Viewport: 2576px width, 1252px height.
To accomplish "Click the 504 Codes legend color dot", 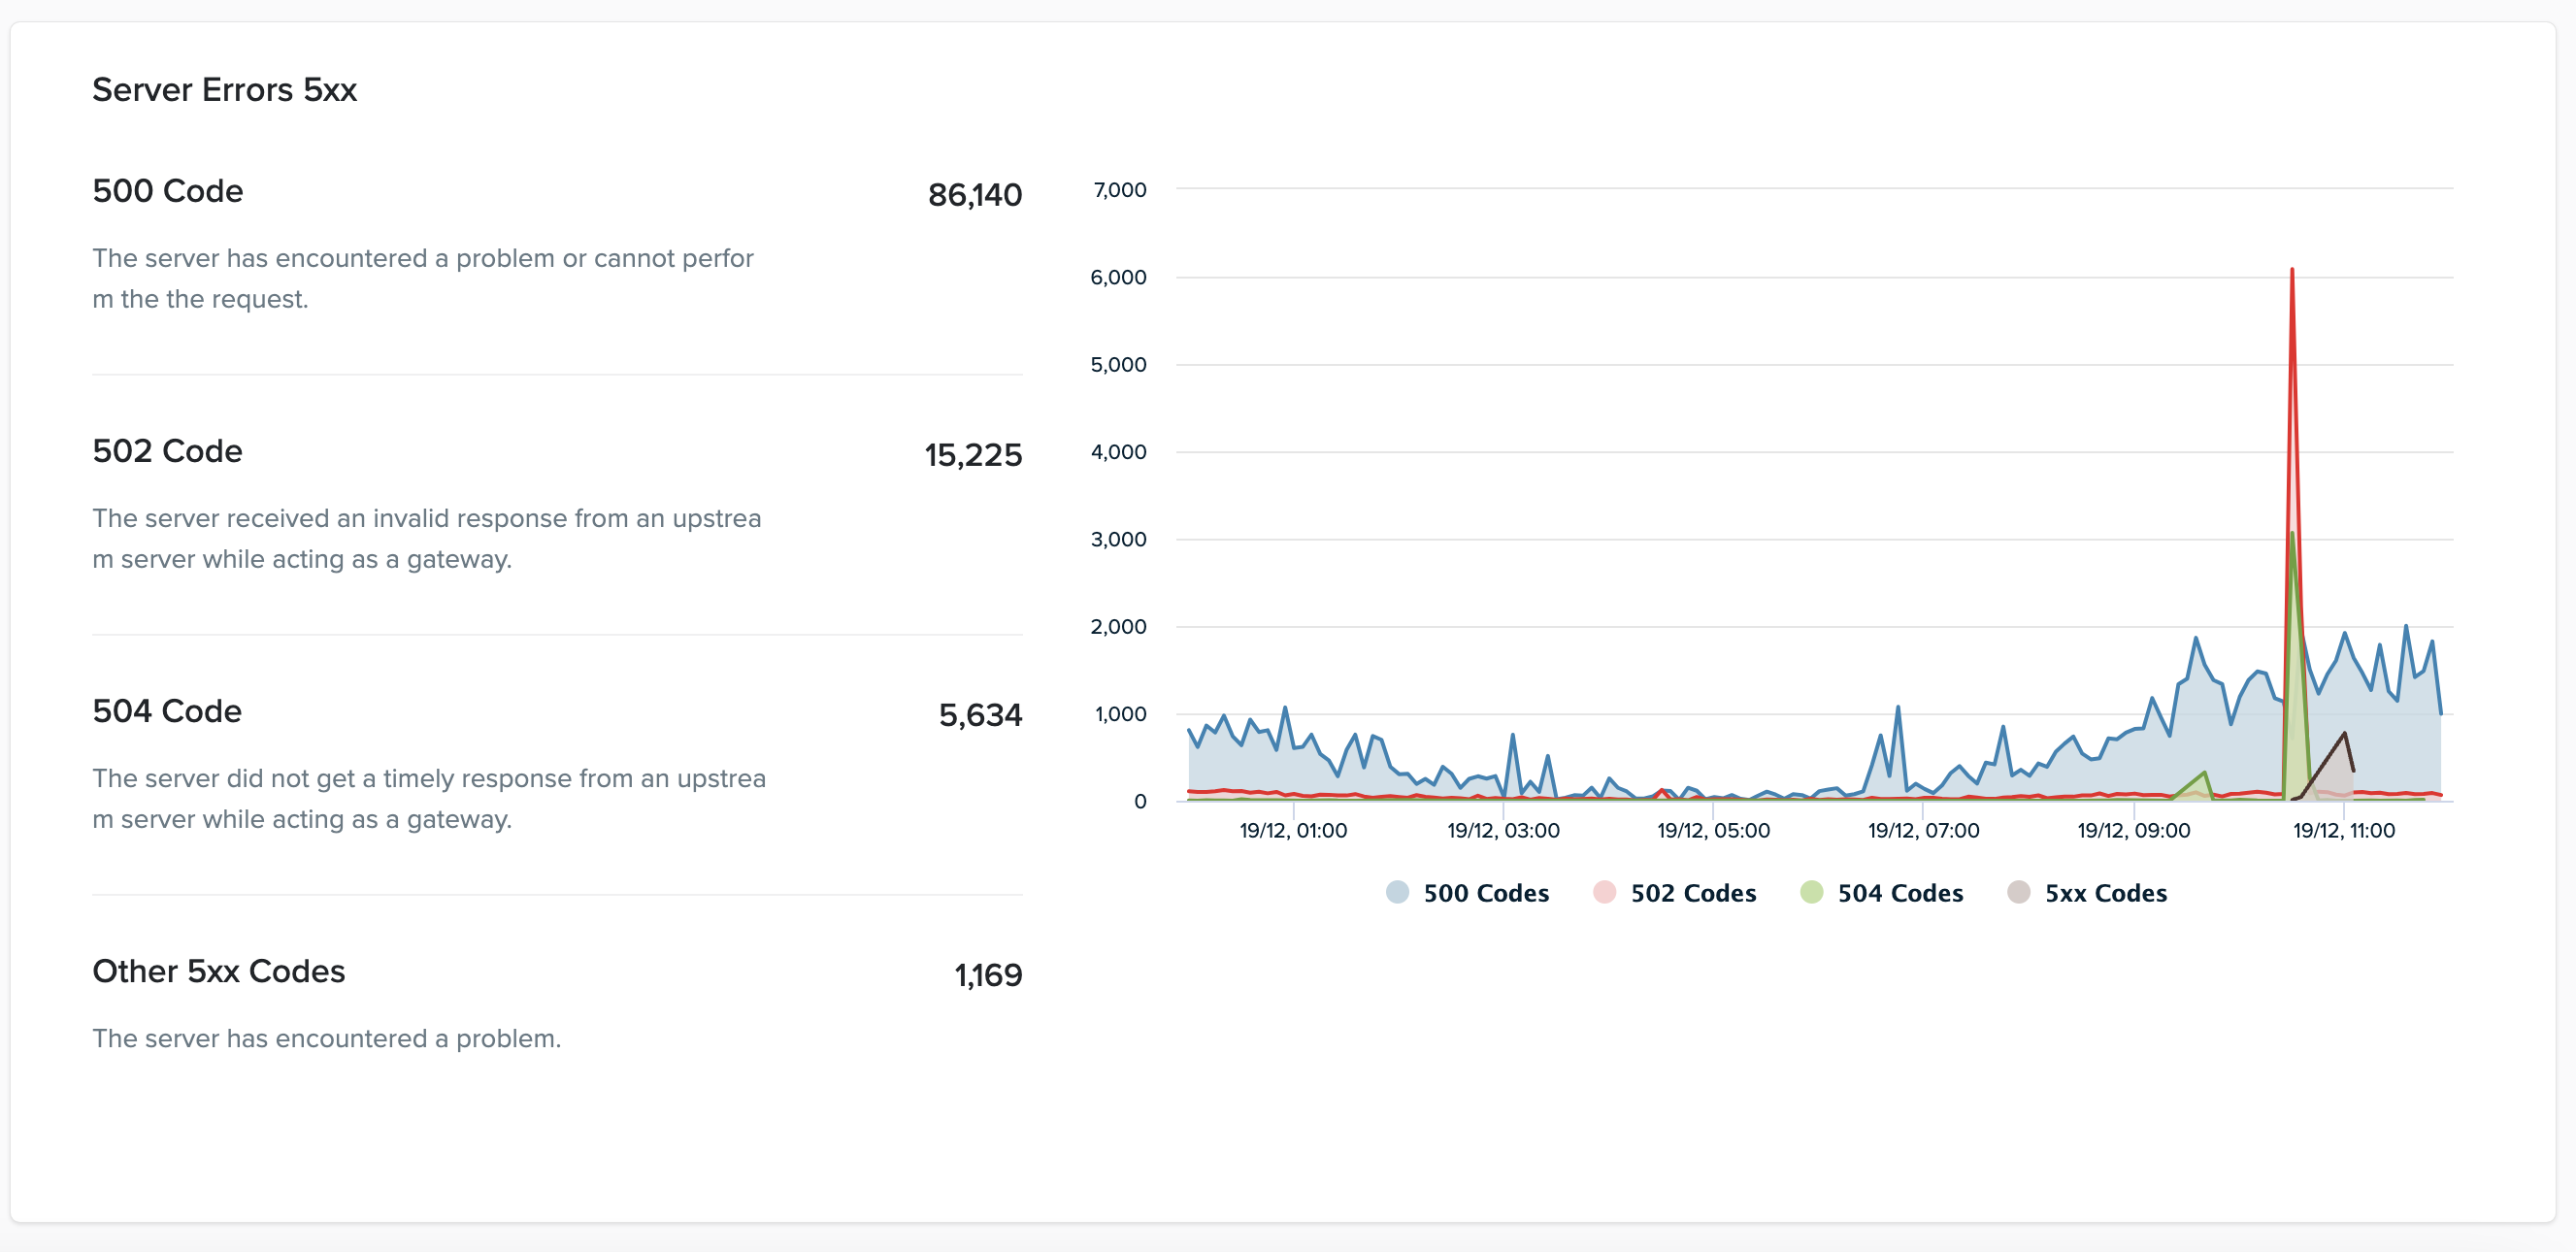I will click(x=1811, y=892).
